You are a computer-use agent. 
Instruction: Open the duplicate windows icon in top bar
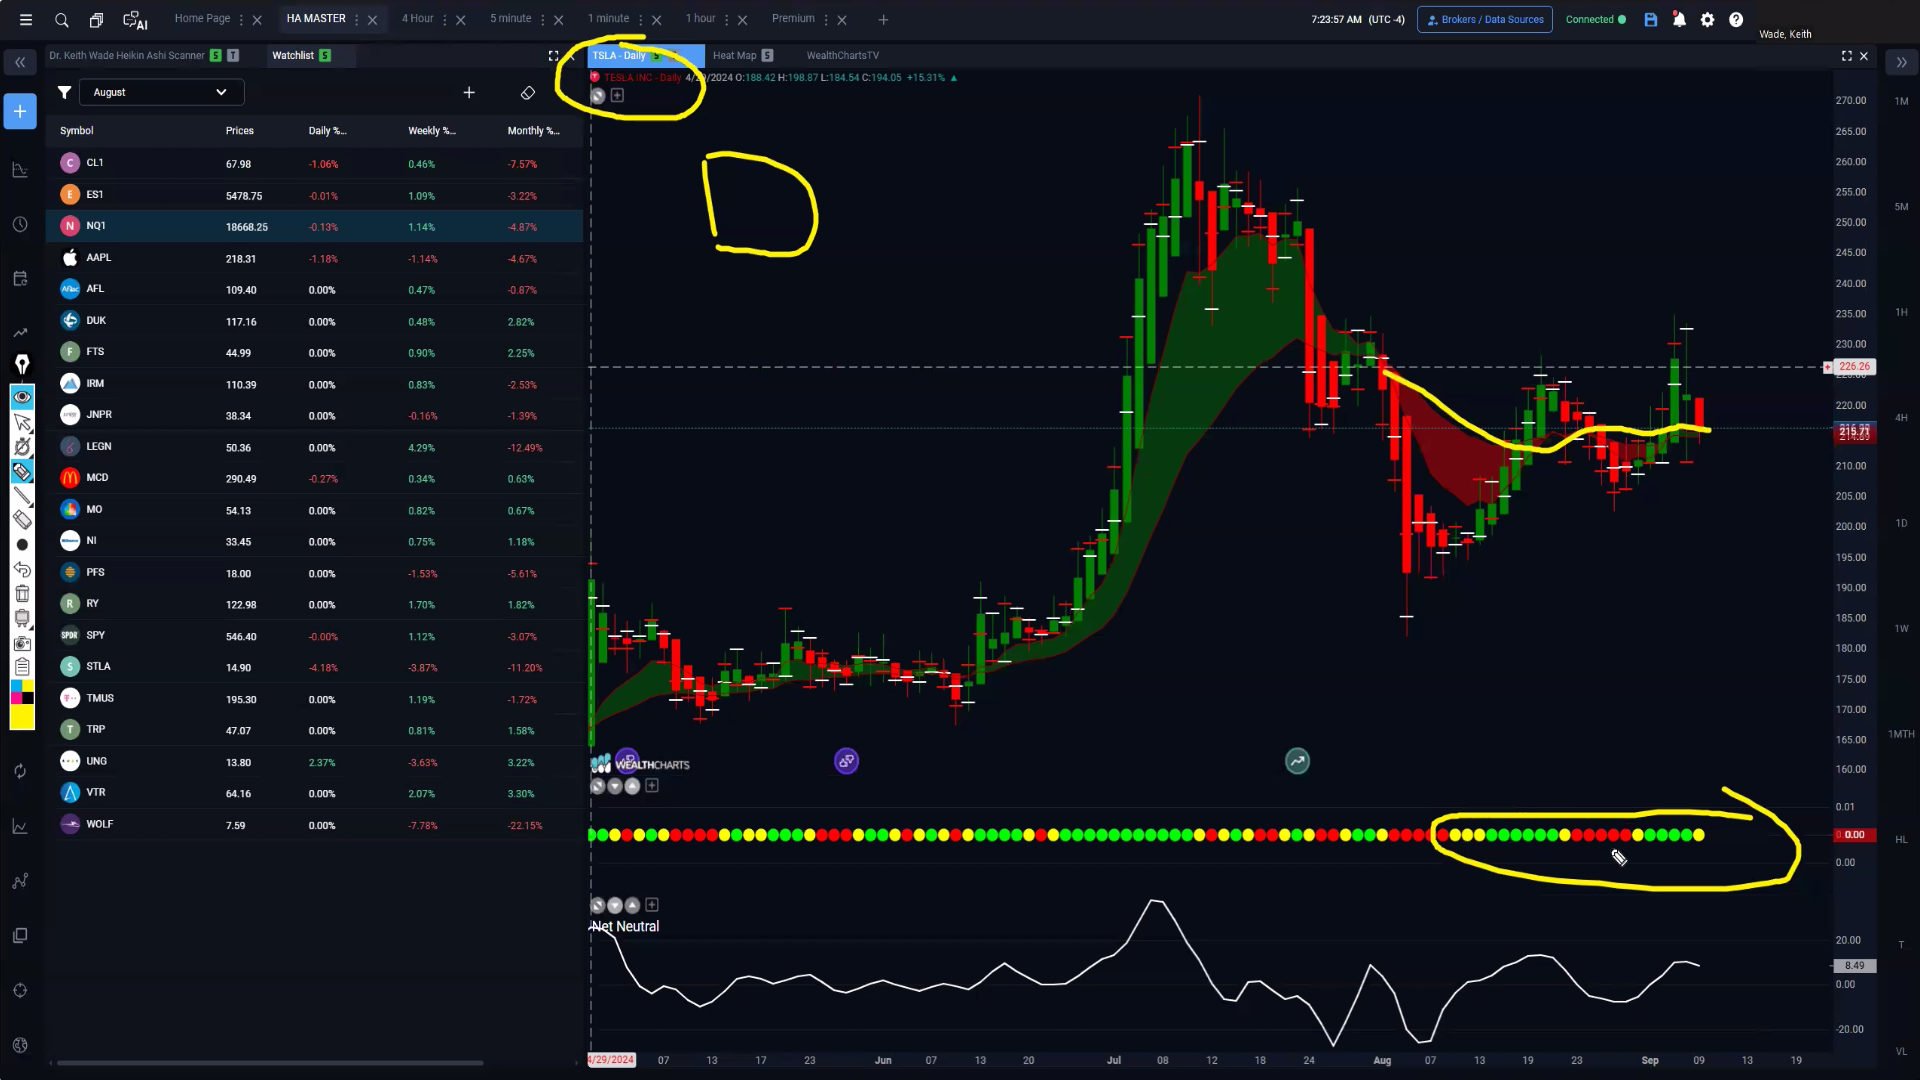[x=96, y=19]
